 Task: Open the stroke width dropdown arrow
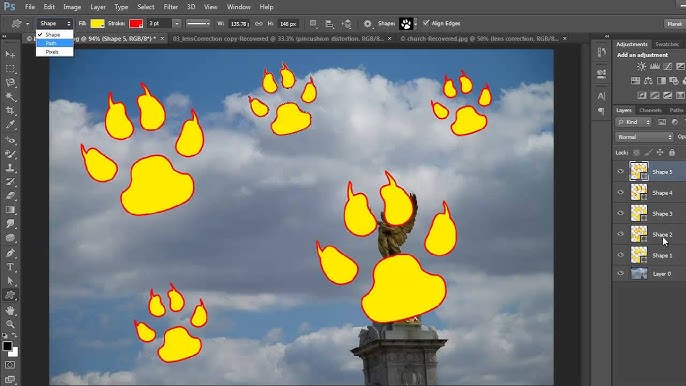pyautogui.click(x=177, y=24)
